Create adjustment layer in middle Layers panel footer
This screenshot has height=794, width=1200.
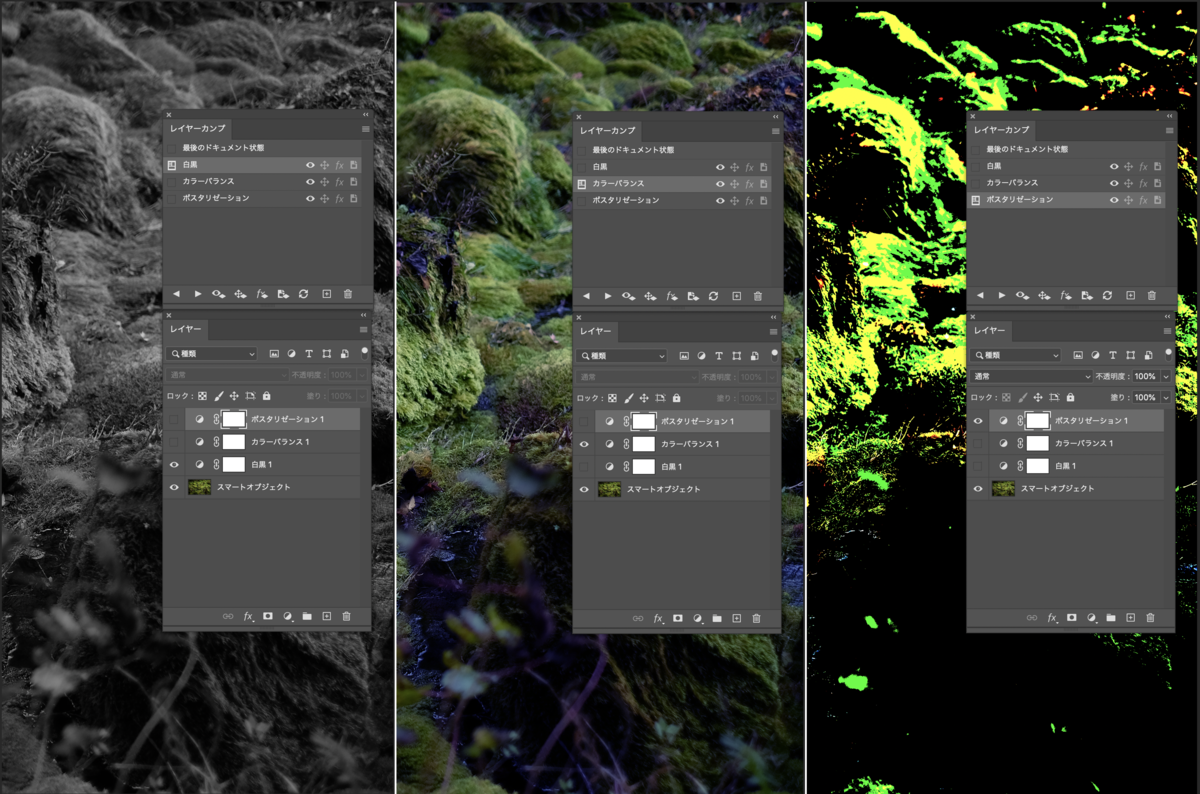point(698,618)
